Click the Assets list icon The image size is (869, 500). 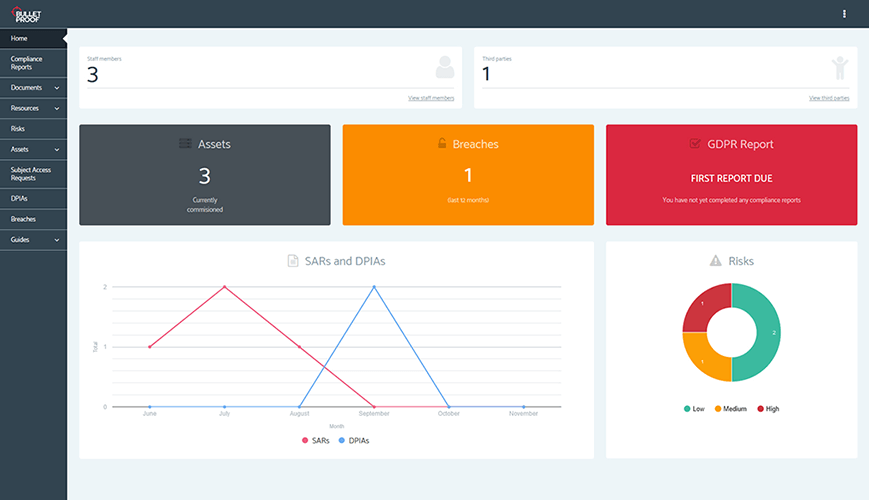pyautogui.click(x=185, y=144)
